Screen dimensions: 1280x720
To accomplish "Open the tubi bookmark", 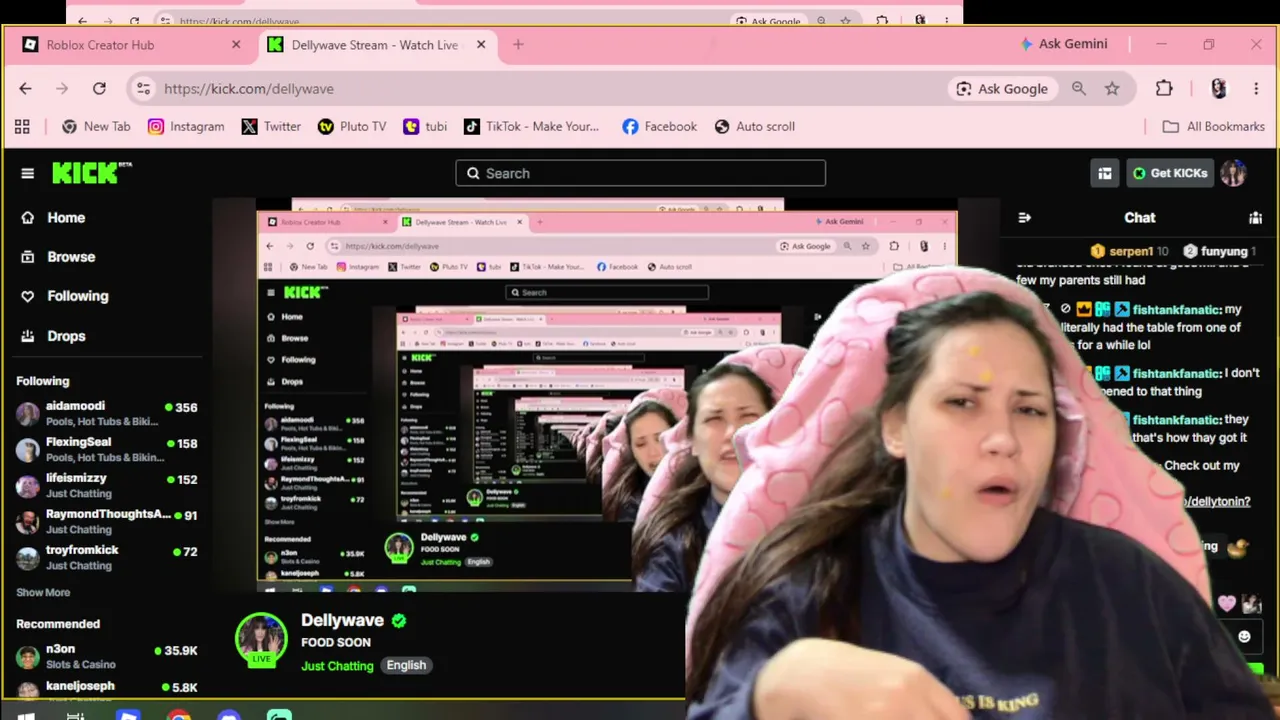I will tap(425, 127).
